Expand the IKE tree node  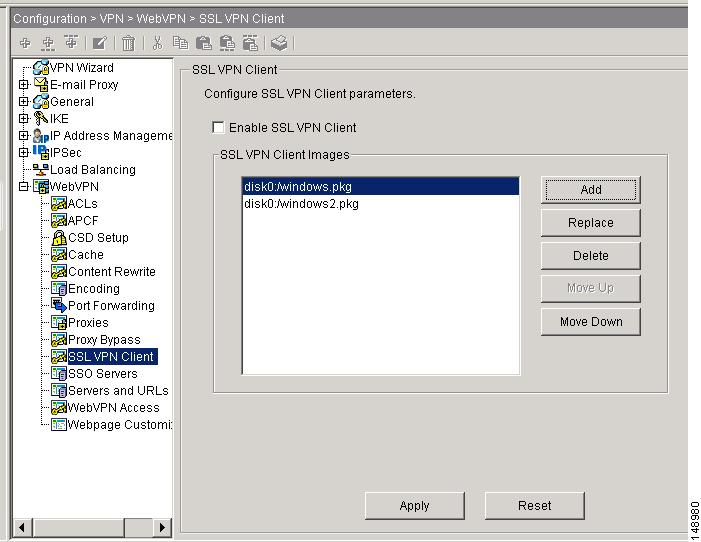23,119
